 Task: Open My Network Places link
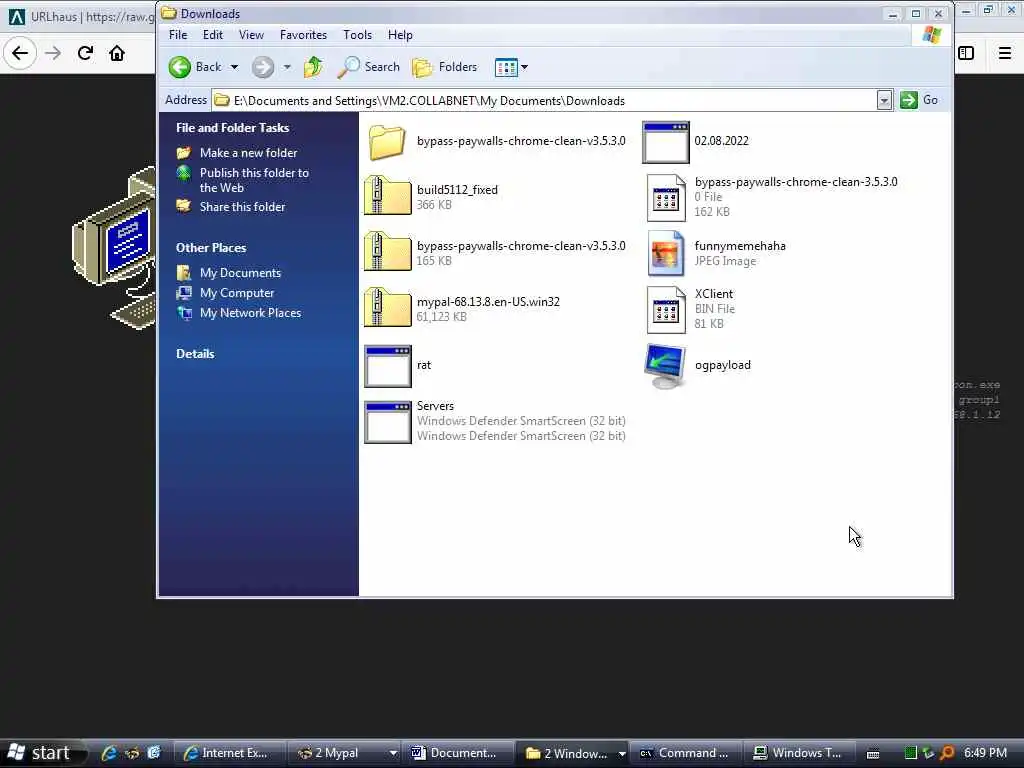pos(251,313)
